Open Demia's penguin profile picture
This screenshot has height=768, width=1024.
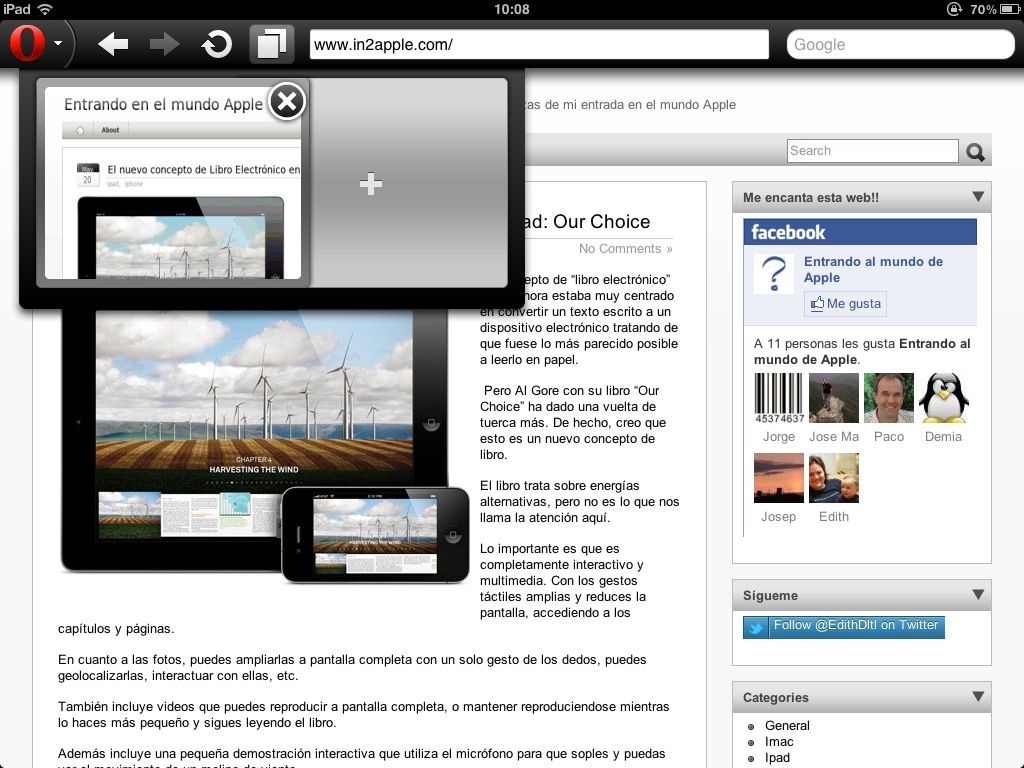click(943, 398)
